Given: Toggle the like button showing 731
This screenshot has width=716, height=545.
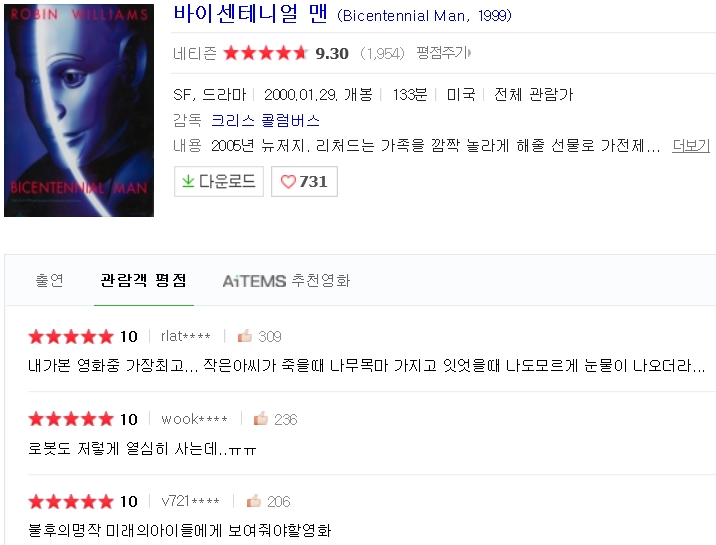Looking at the screenshot, I should 304,182.
